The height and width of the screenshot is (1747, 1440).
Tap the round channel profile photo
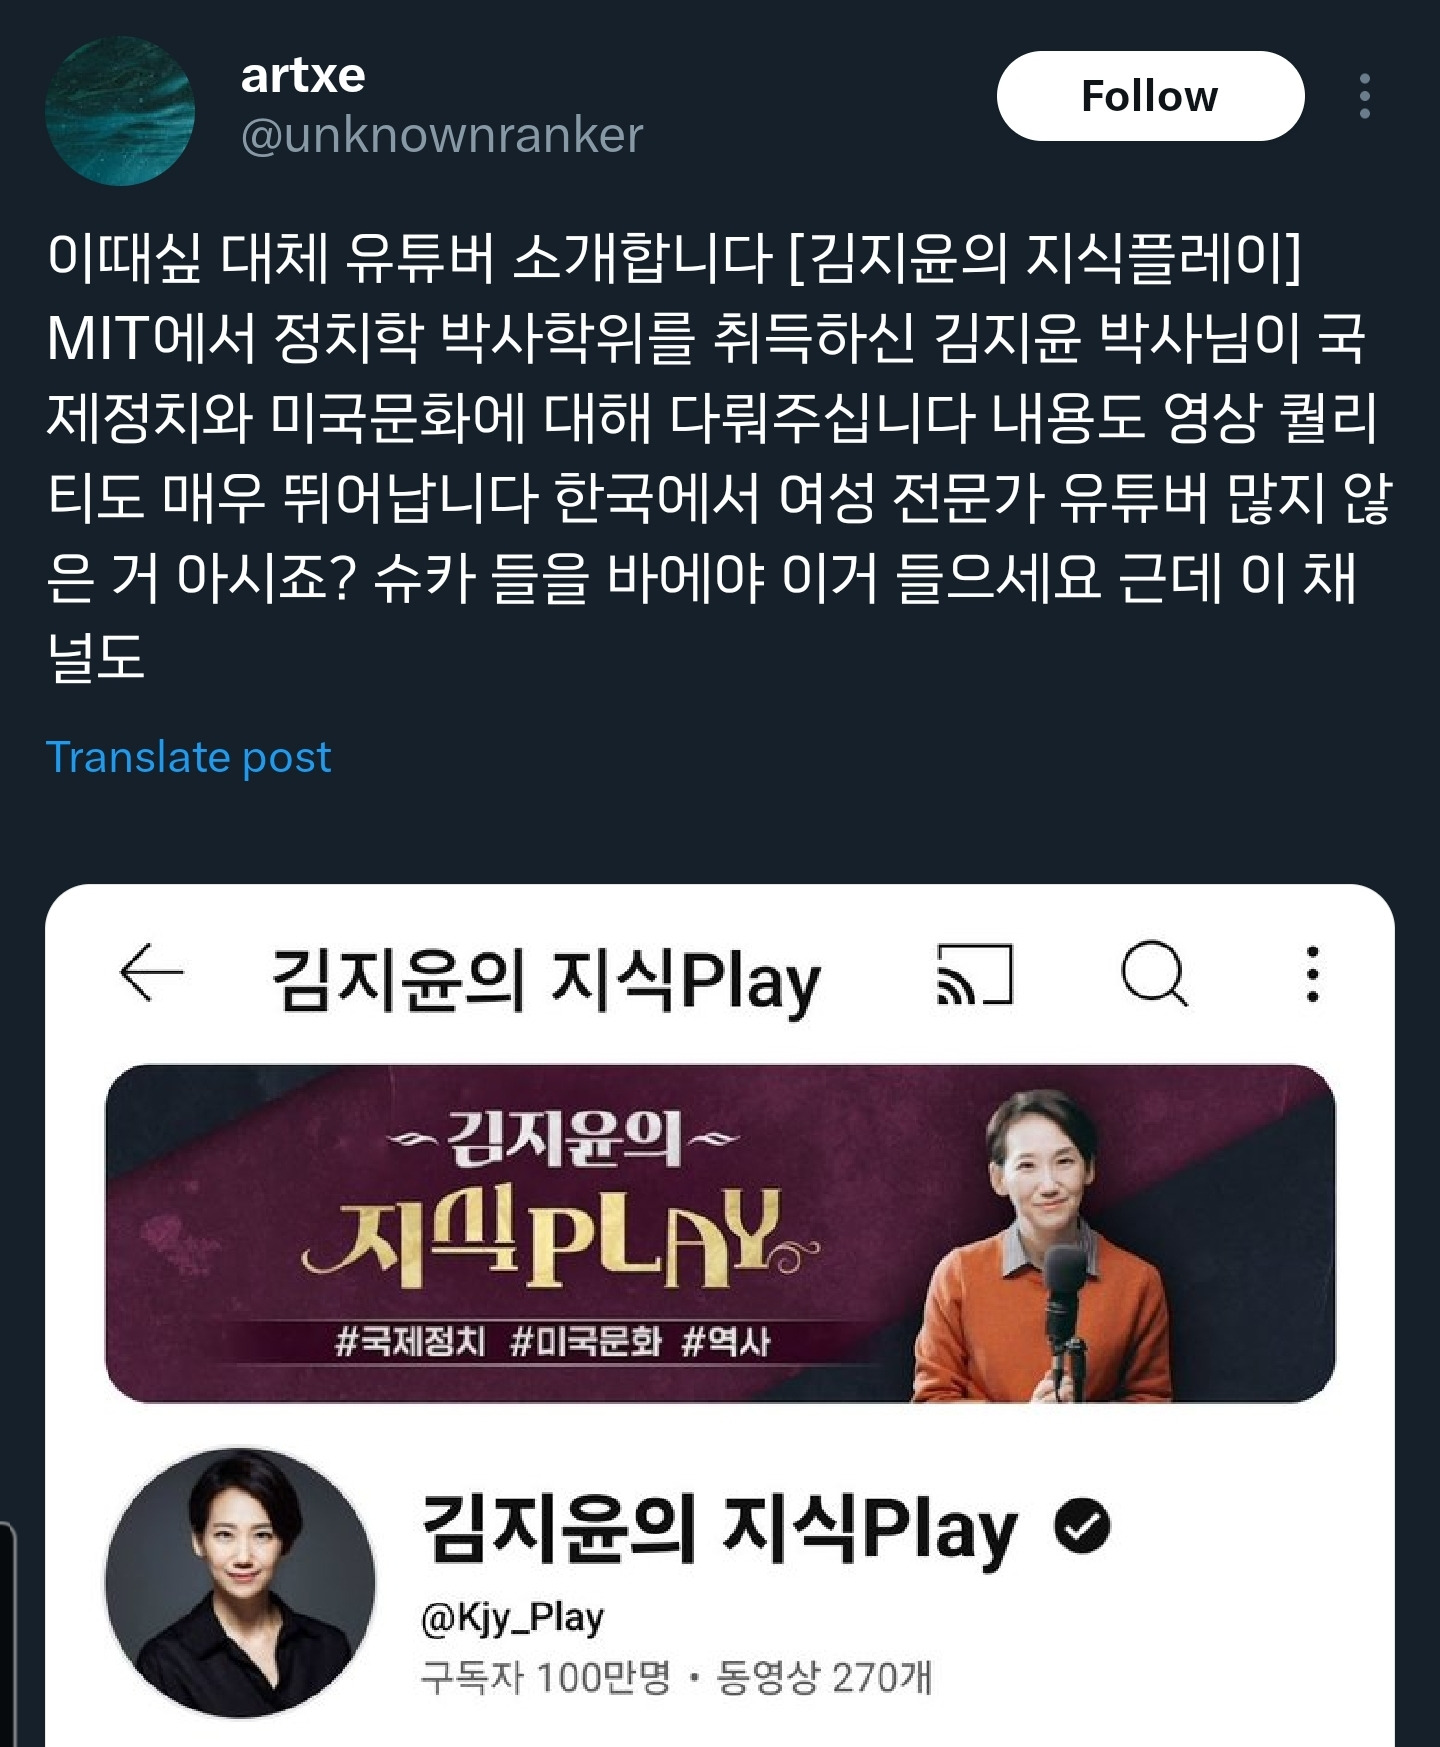tap(240, 1583)
